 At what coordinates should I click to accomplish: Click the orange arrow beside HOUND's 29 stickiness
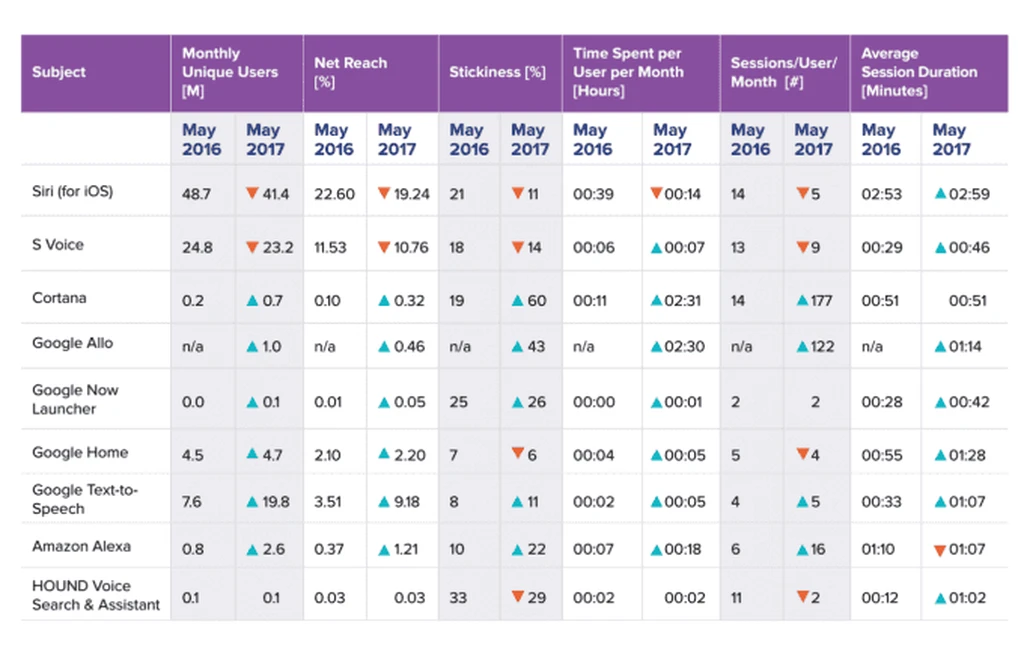(x=517, y=596)
